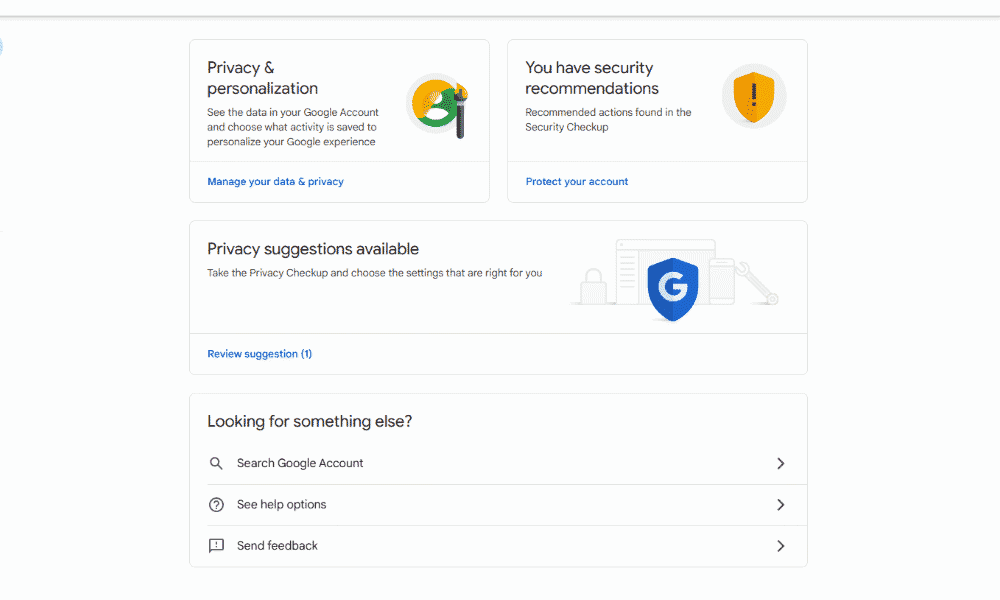Click the wrench illustration in Privacy suggestions
The height and width of the screenshot is (600, 1000).
[x=756, y=283]
